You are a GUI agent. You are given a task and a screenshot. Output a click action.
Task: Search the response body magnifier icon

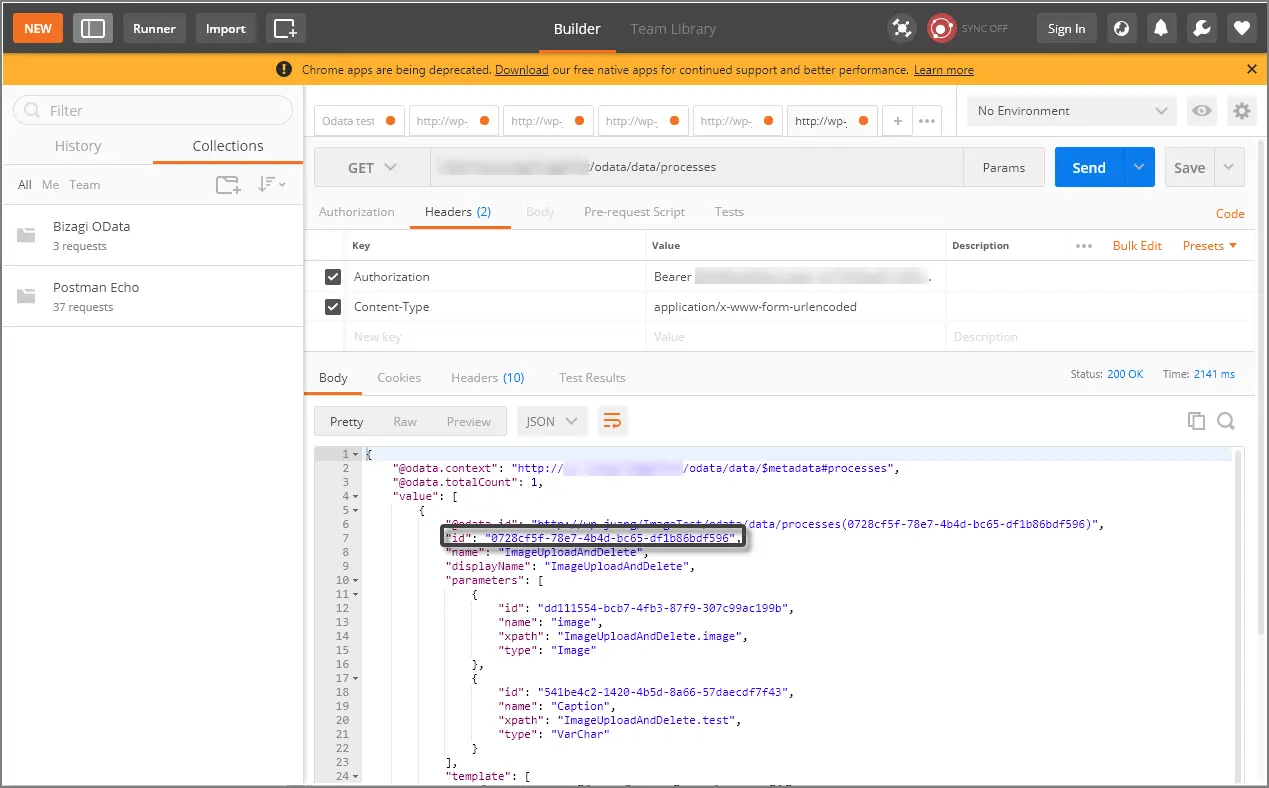[1226, 421]
